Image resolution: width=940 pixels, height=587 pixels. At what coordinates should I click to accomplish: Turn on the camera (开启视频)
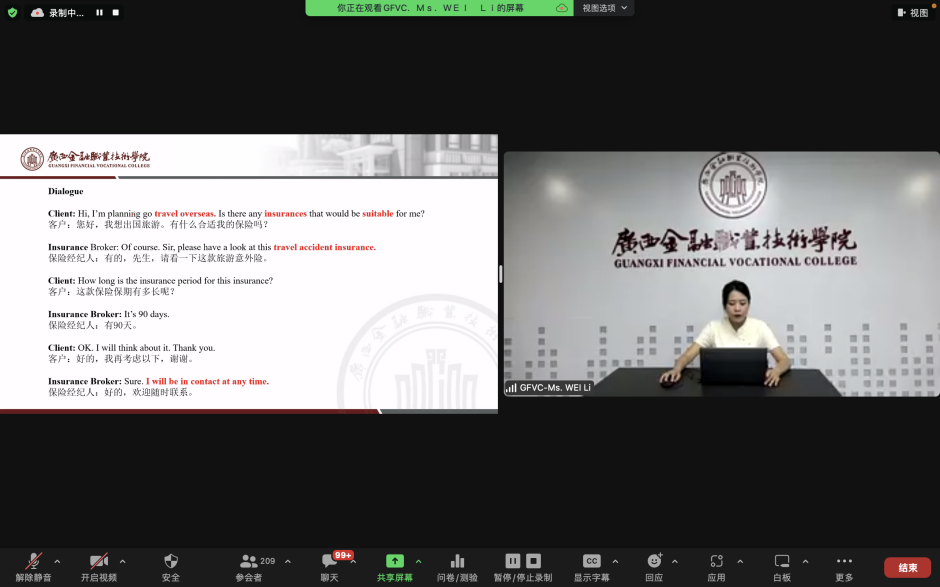98,562
